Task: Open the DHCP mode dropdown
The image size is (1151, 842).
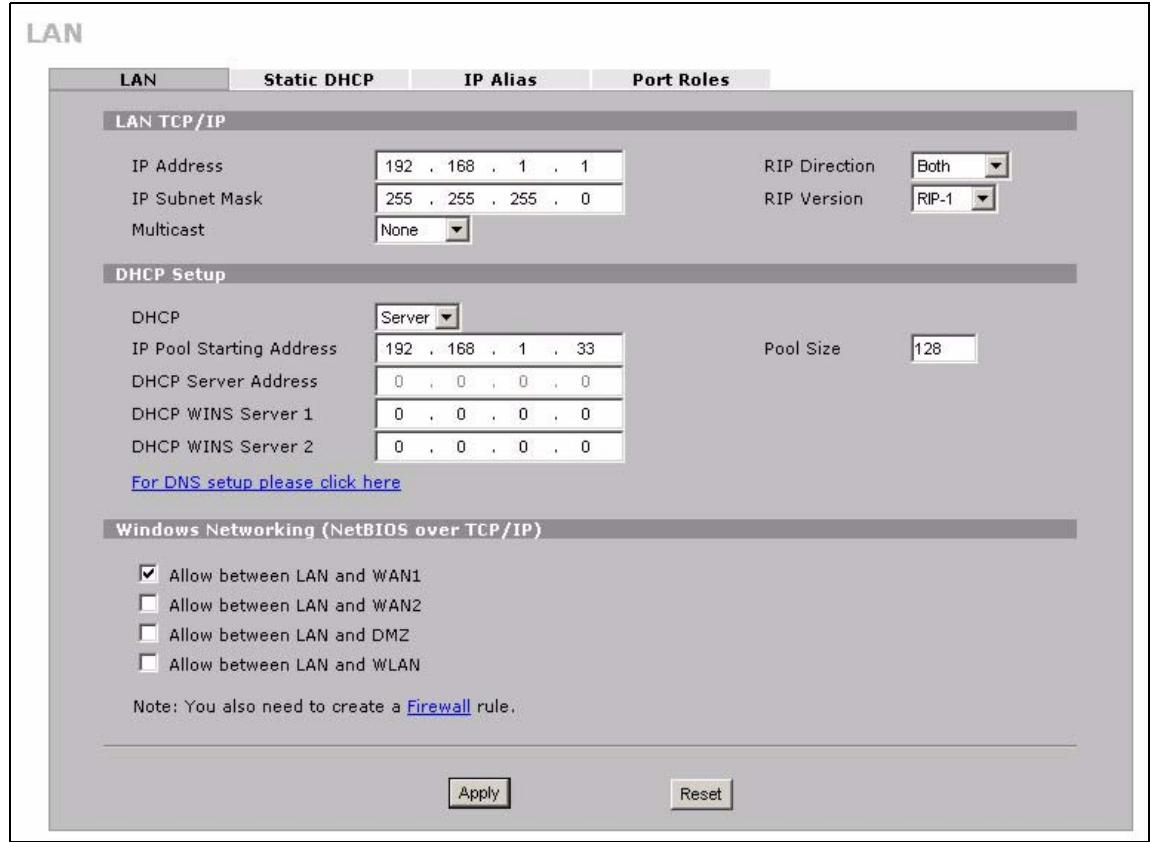Action: [x=418, y=318]
